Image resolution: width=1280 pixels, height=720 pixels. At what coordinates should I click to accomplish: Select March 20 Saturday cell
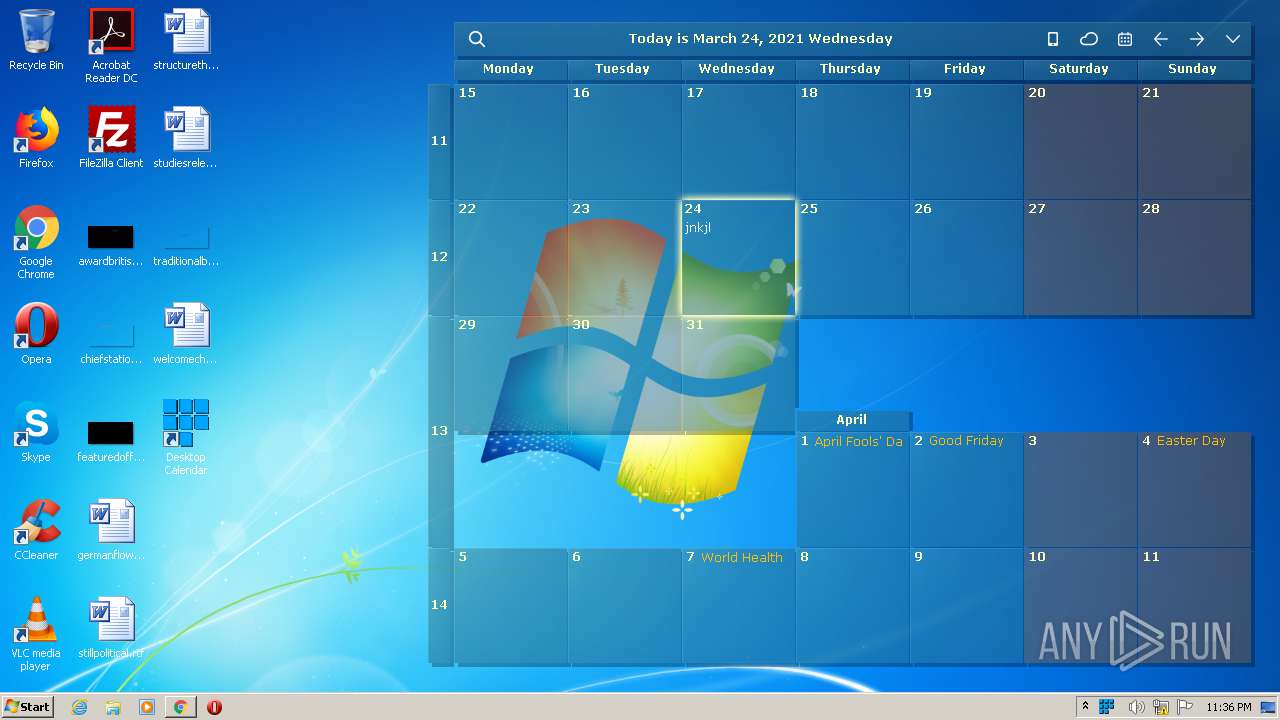tap(1080, 142)
